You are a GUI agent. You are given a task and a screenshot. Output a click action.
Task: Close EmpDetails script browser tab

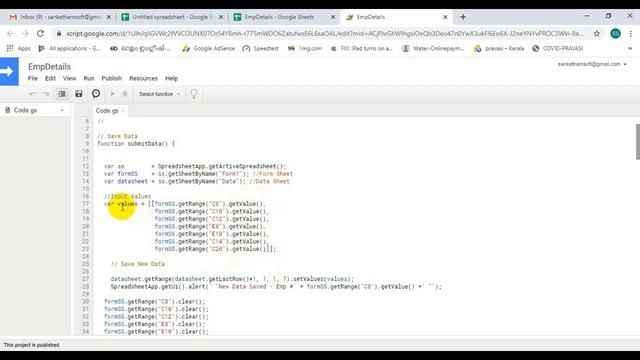445,17
